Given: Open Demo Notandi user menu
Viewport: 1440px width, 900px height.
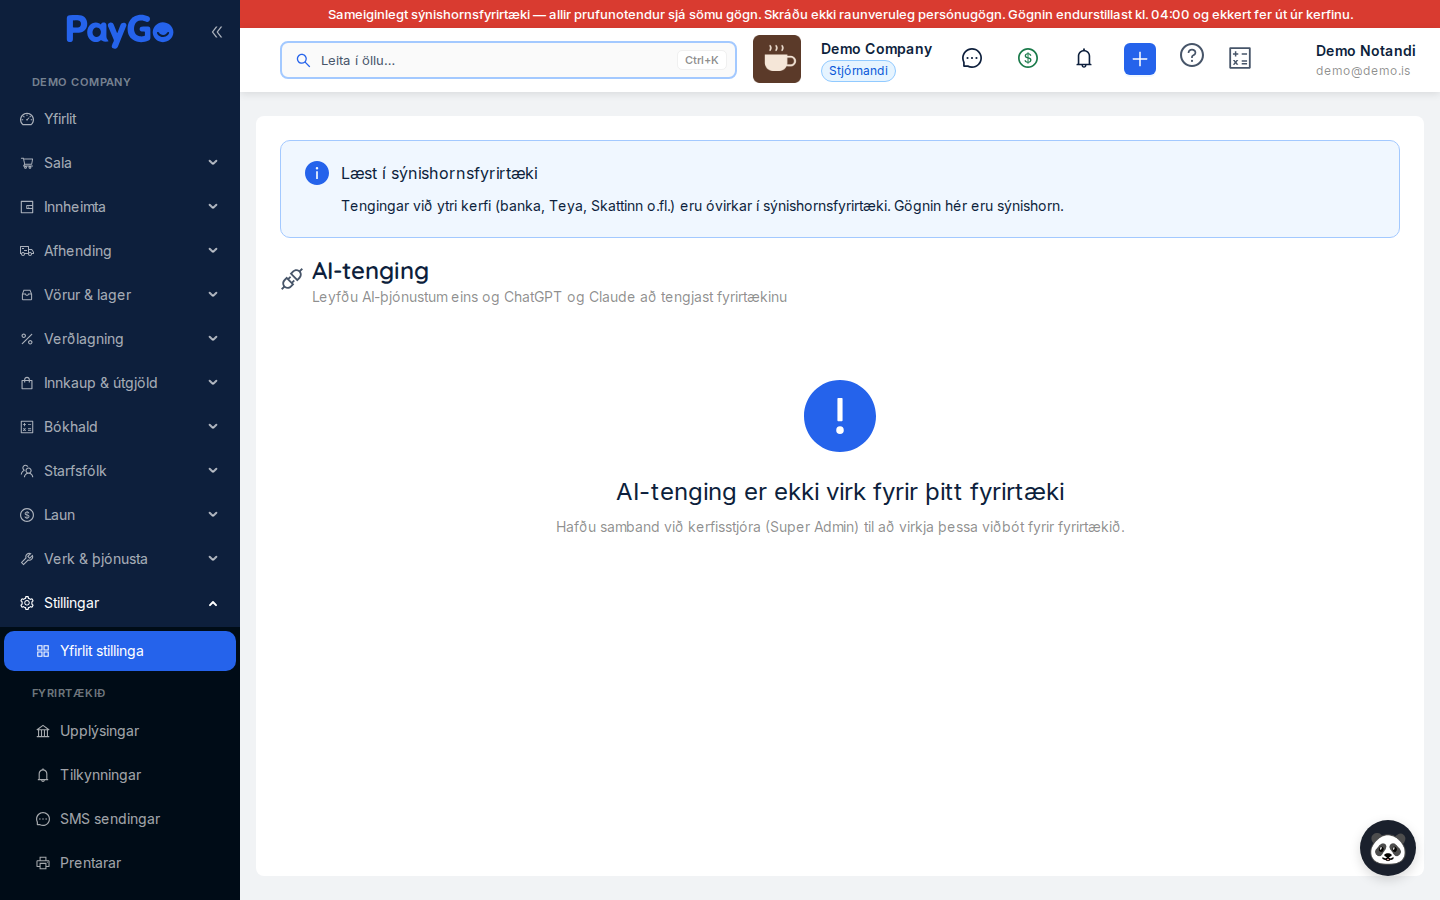Looking at the screenshot, I should 1365,60.
